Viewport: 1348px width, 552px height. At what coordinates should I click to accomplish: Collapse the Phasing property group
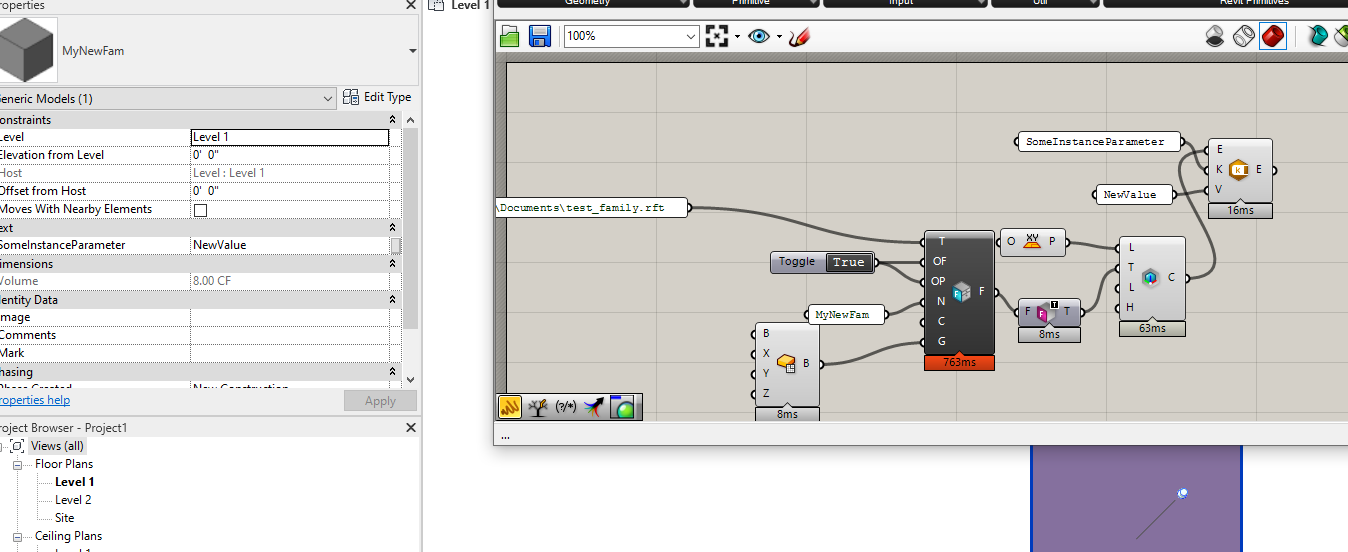[393, 372]
